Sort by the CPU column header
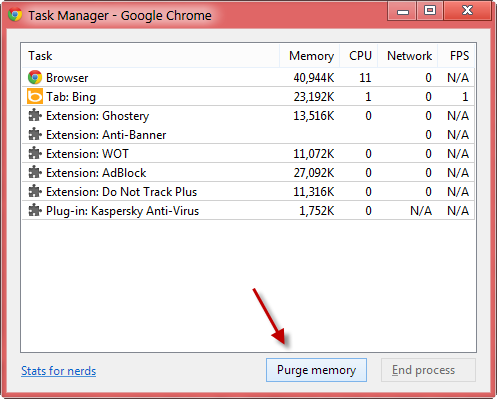This screenshot has height=399, width=497. coord(359,56)
